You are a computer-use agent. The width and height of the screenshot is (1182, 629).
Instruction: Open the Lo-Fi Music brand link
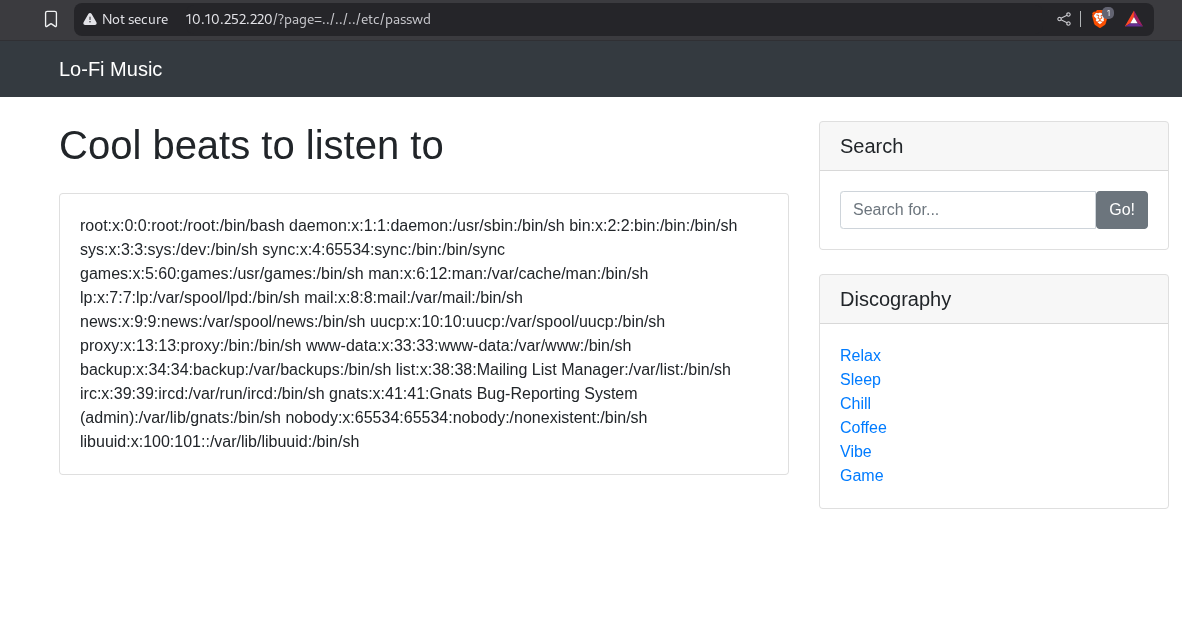pyautogui.click(x=110, y=69)
